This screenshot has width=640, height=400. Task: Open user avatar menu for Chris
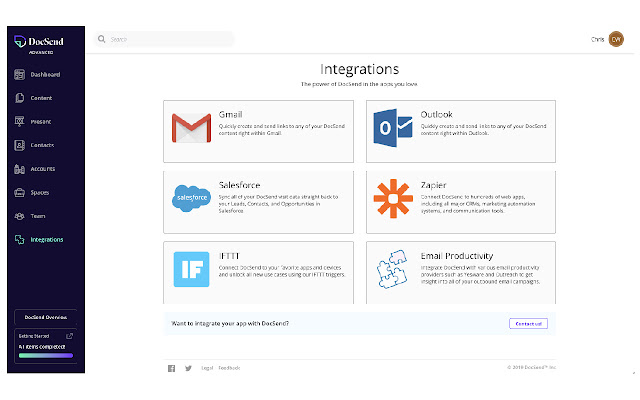pyautogui.click(x=616, y=39)
